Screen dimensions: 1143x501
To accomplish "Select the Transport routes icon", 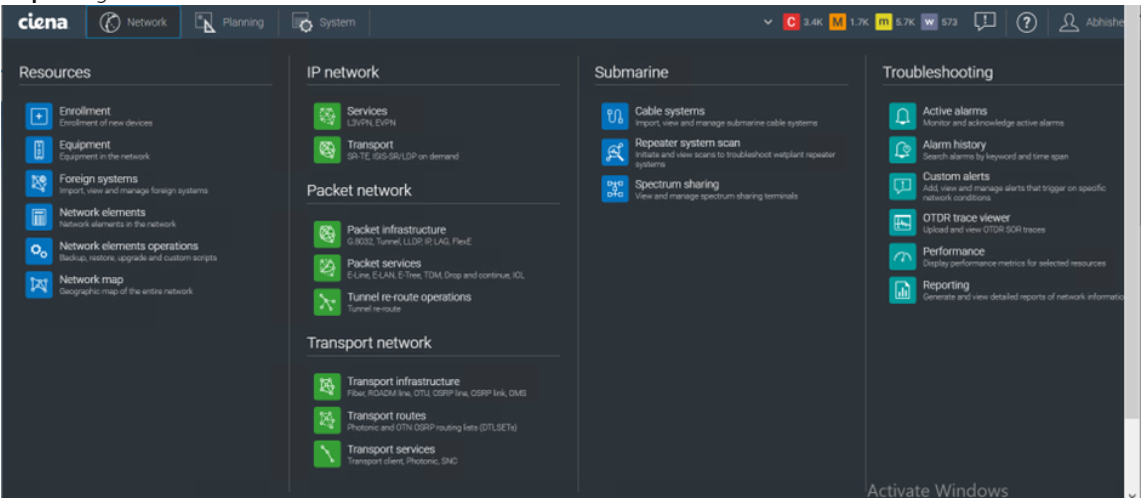I will pos(327,420).
